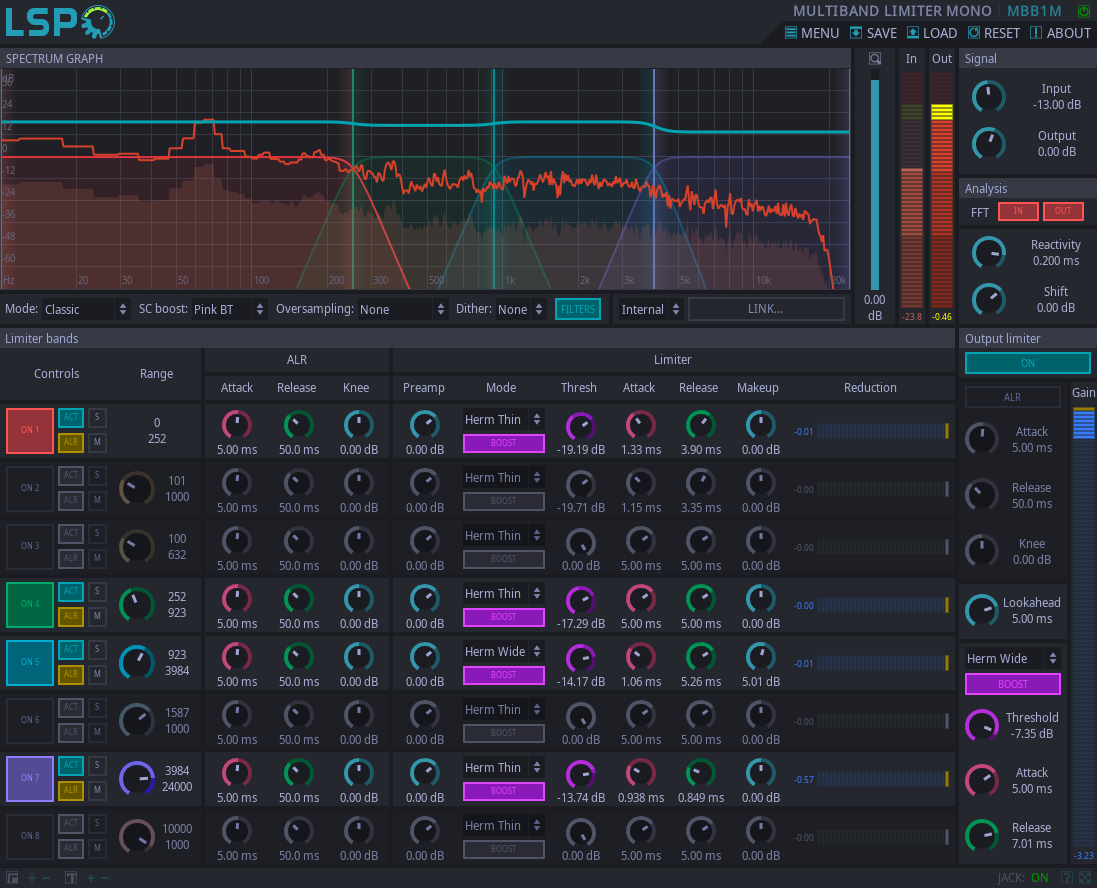Viewport: 1097px width, 888px height.
Task: Click the Output limiter Gain meter
Action: pos(1083,630)
